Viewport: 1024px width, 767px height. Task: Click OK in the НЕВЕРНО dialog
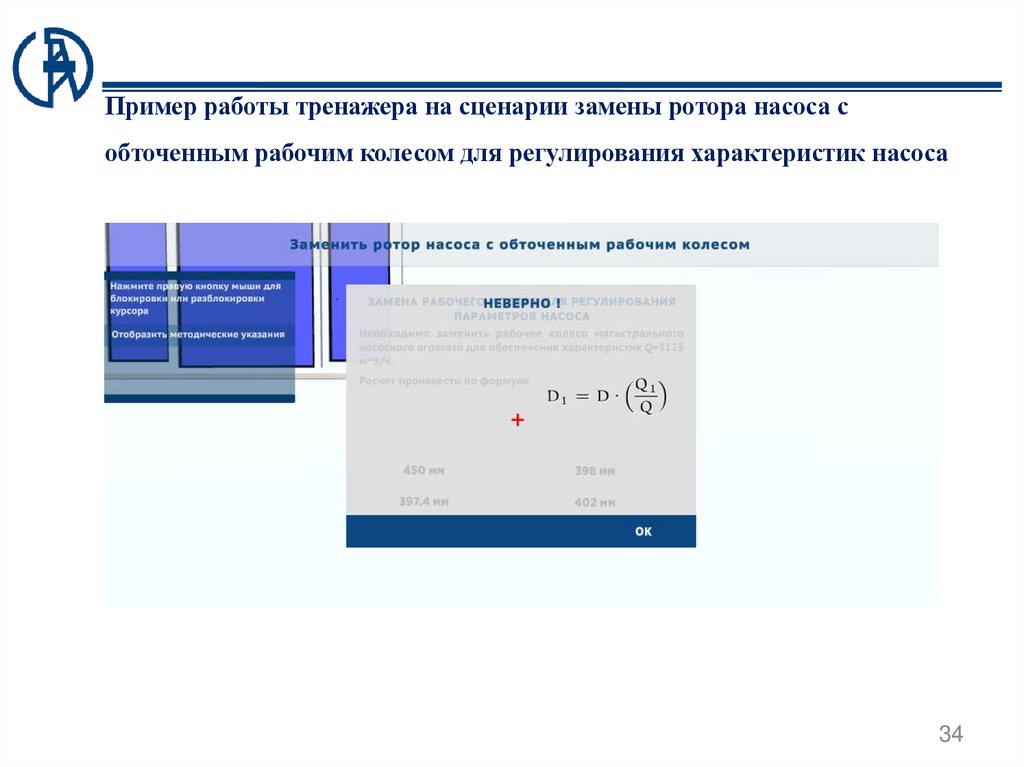(643, 531)
